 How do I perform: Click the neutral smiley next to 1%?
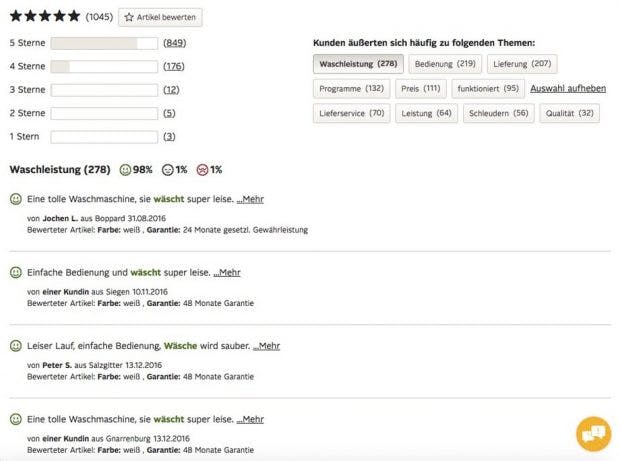[x=168, y=170]
